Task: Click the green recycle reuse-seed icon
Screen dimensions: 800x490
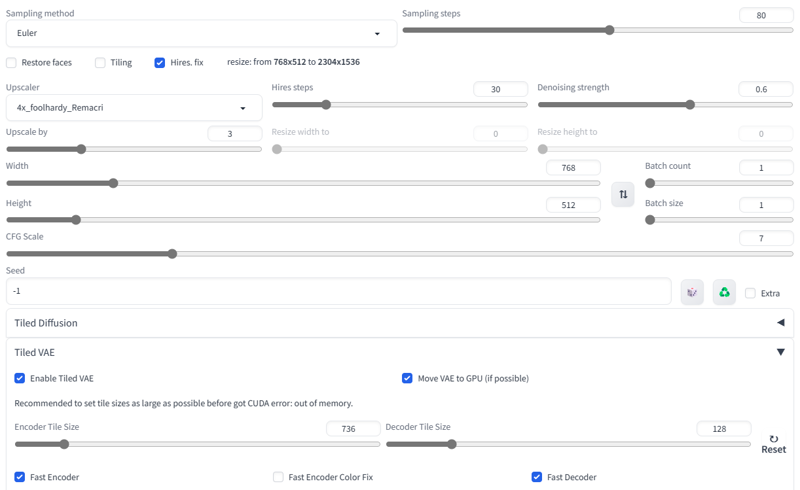Action: click(724, 292)
